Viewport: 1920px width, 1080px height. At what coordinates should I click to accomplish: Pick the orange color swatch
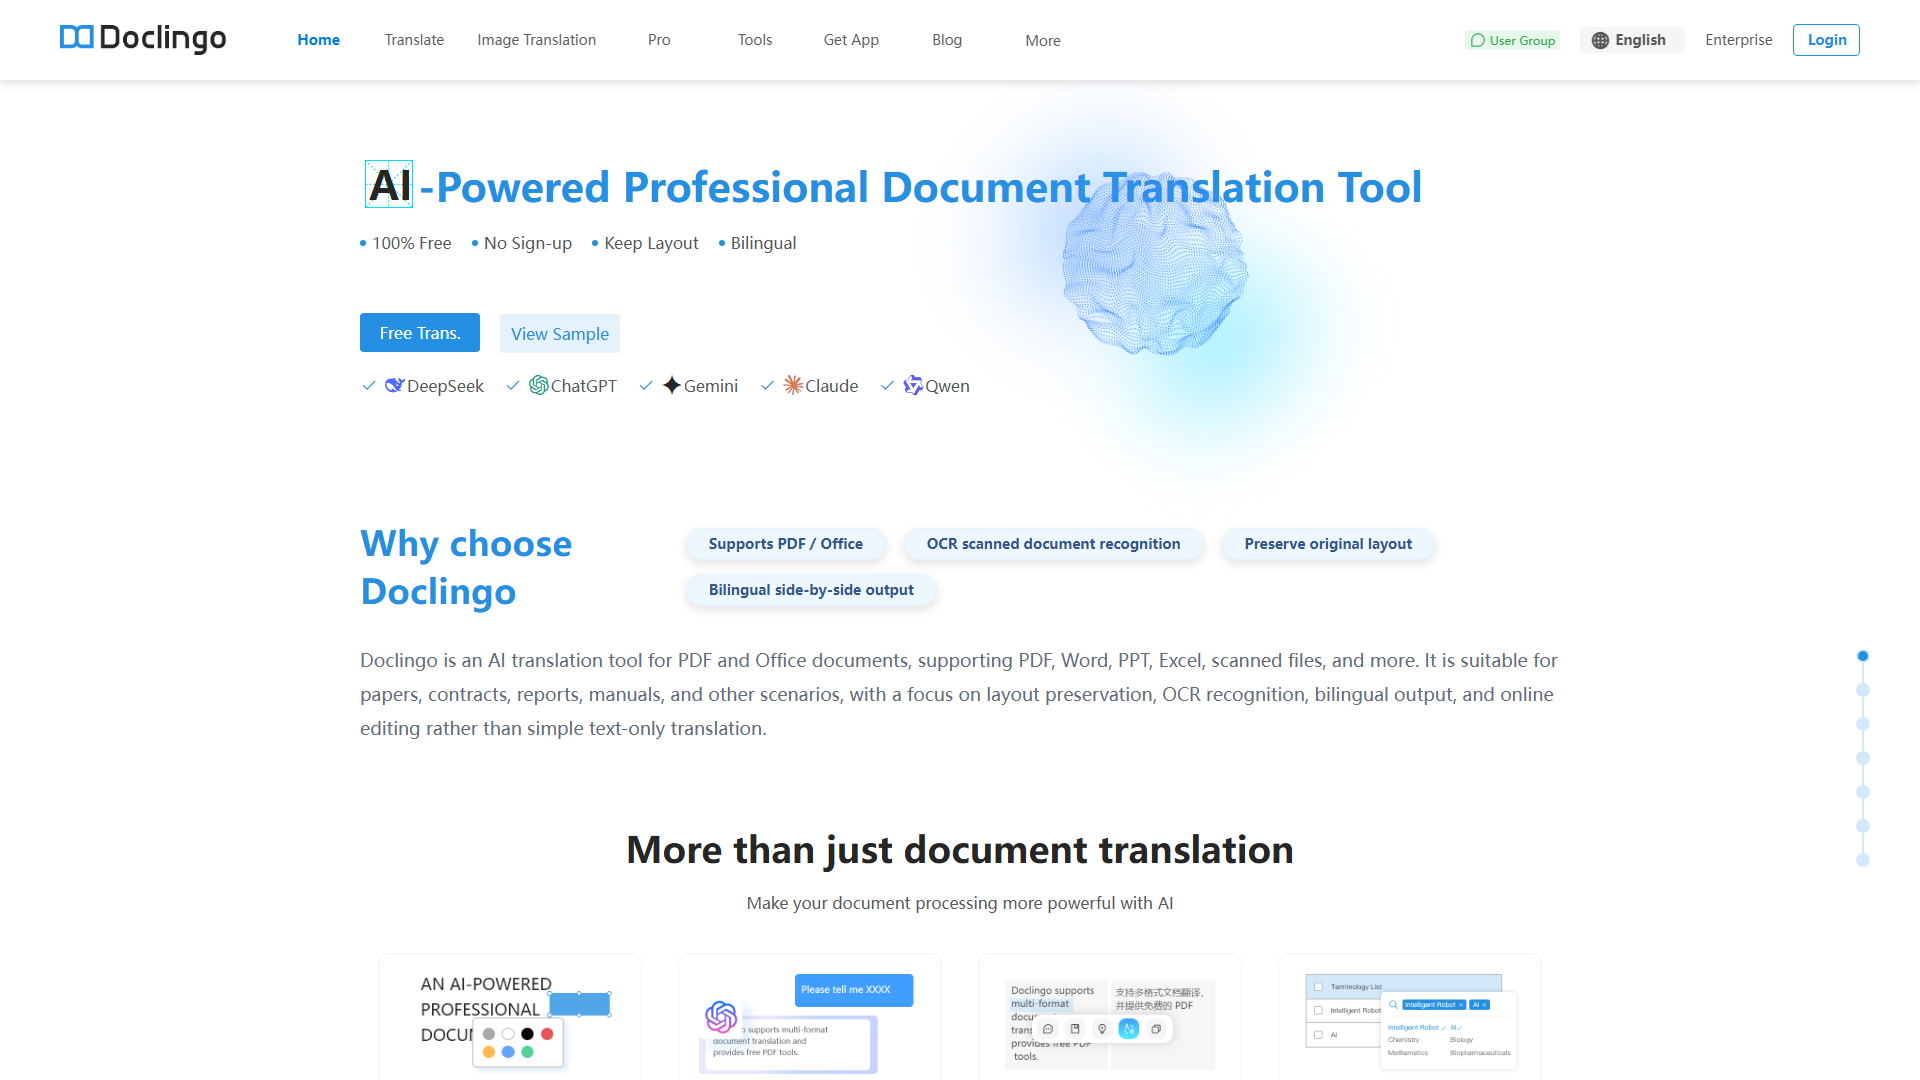(489, 1052)
